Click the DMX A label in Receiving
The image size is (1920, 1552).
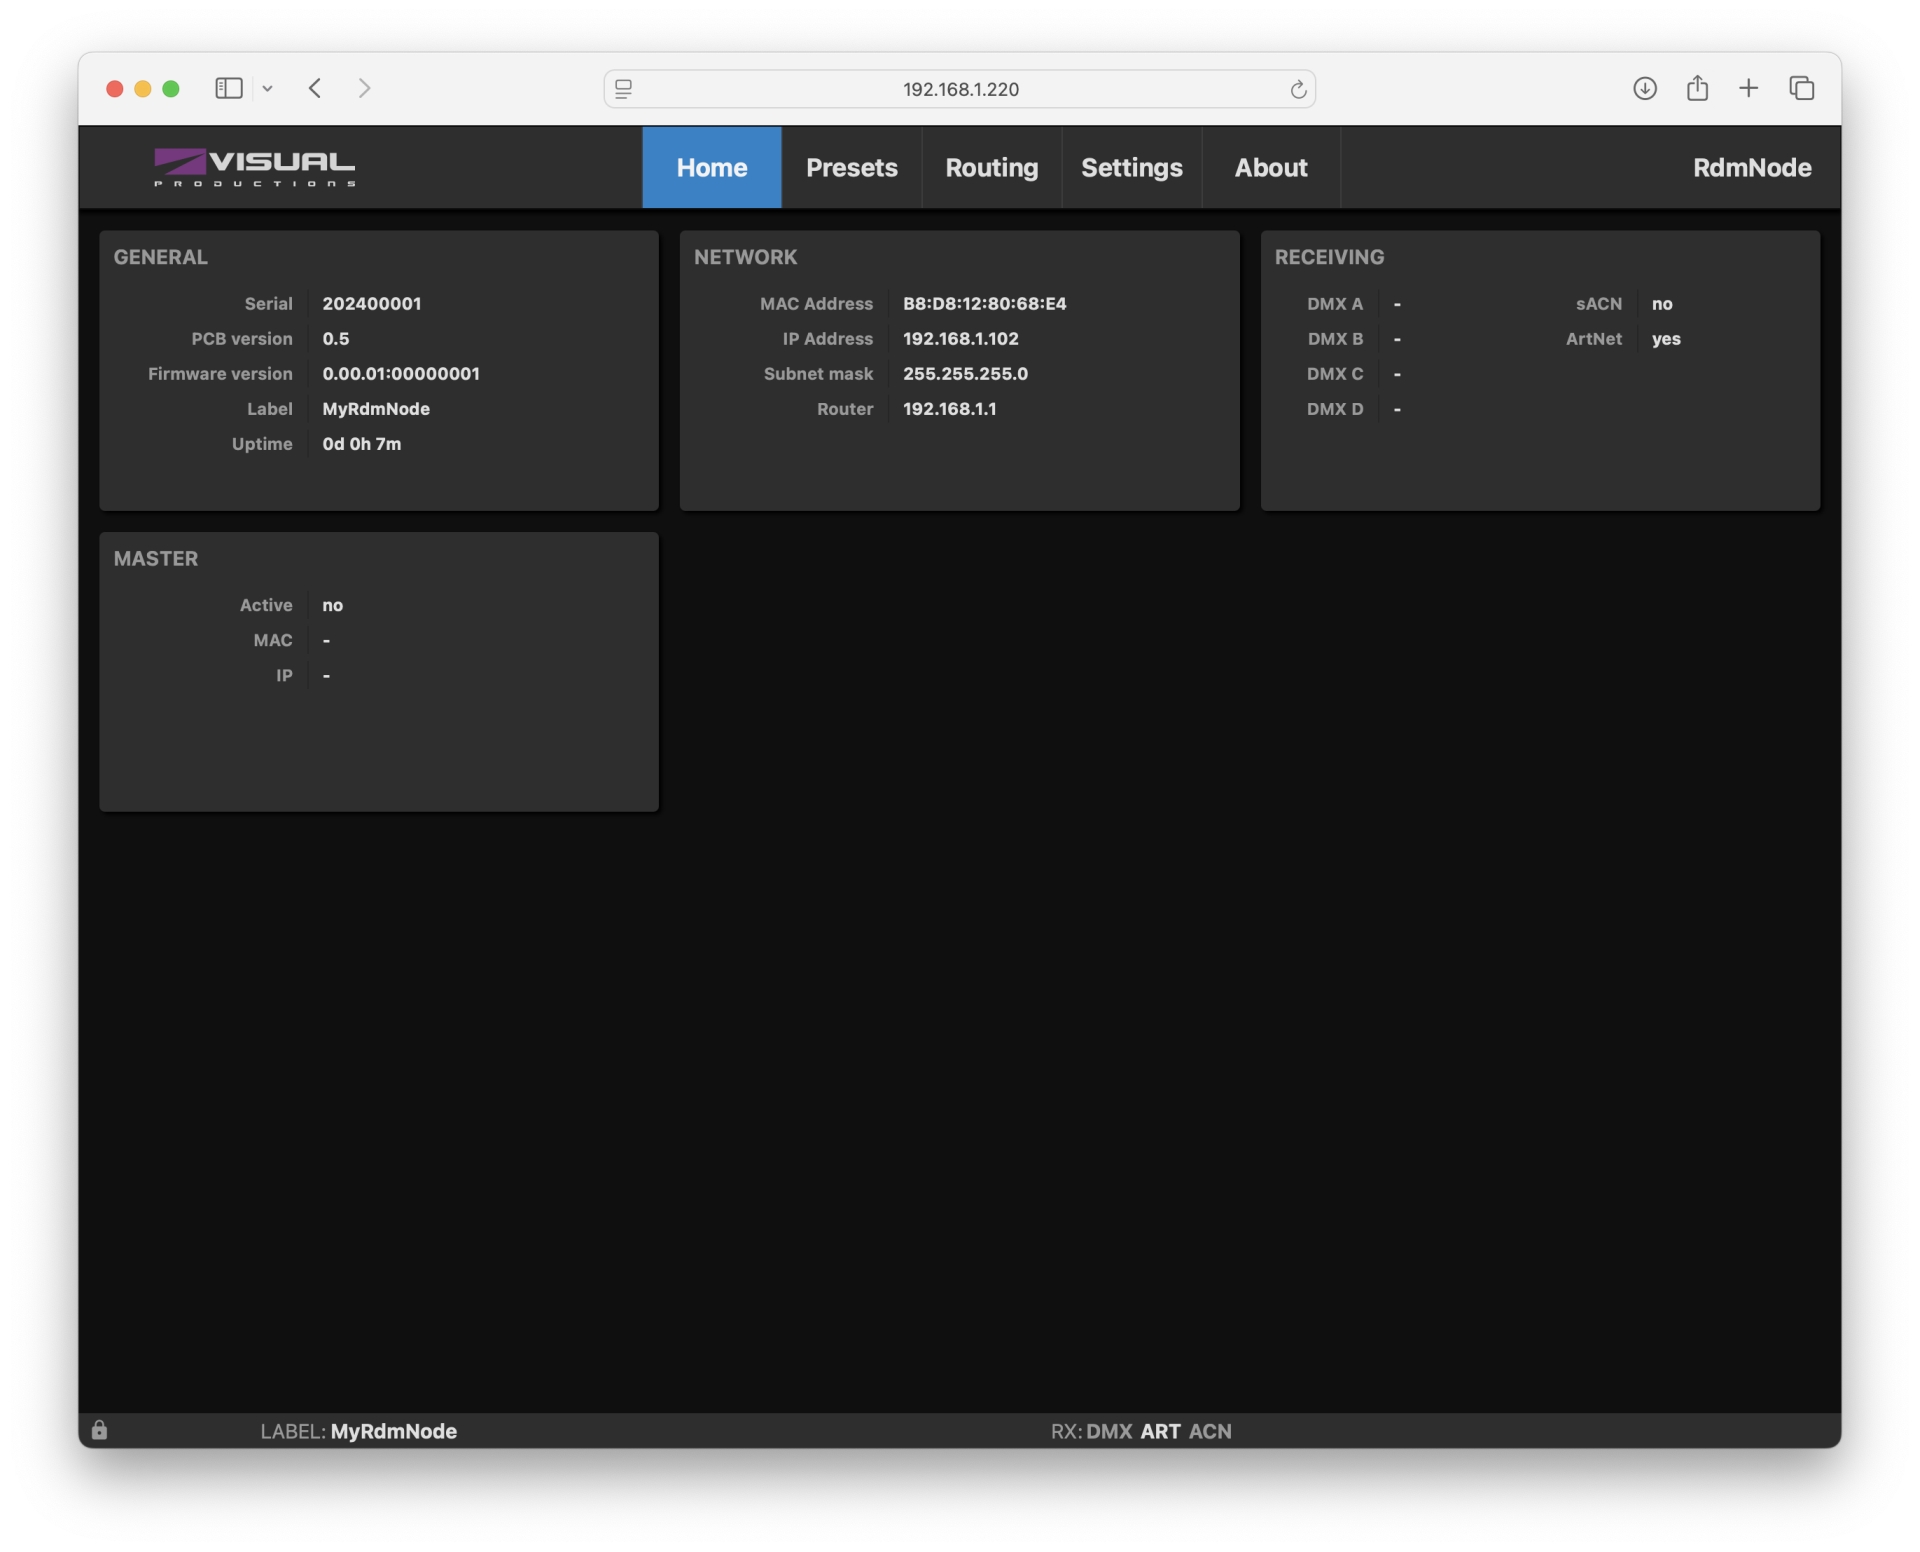(1335, 303)
